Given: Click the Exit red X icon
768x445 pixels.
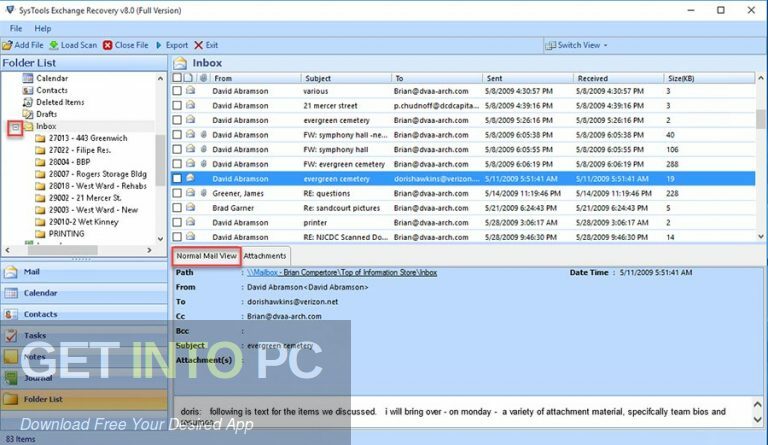Looking at the screenshot, I should coord(198,45).
